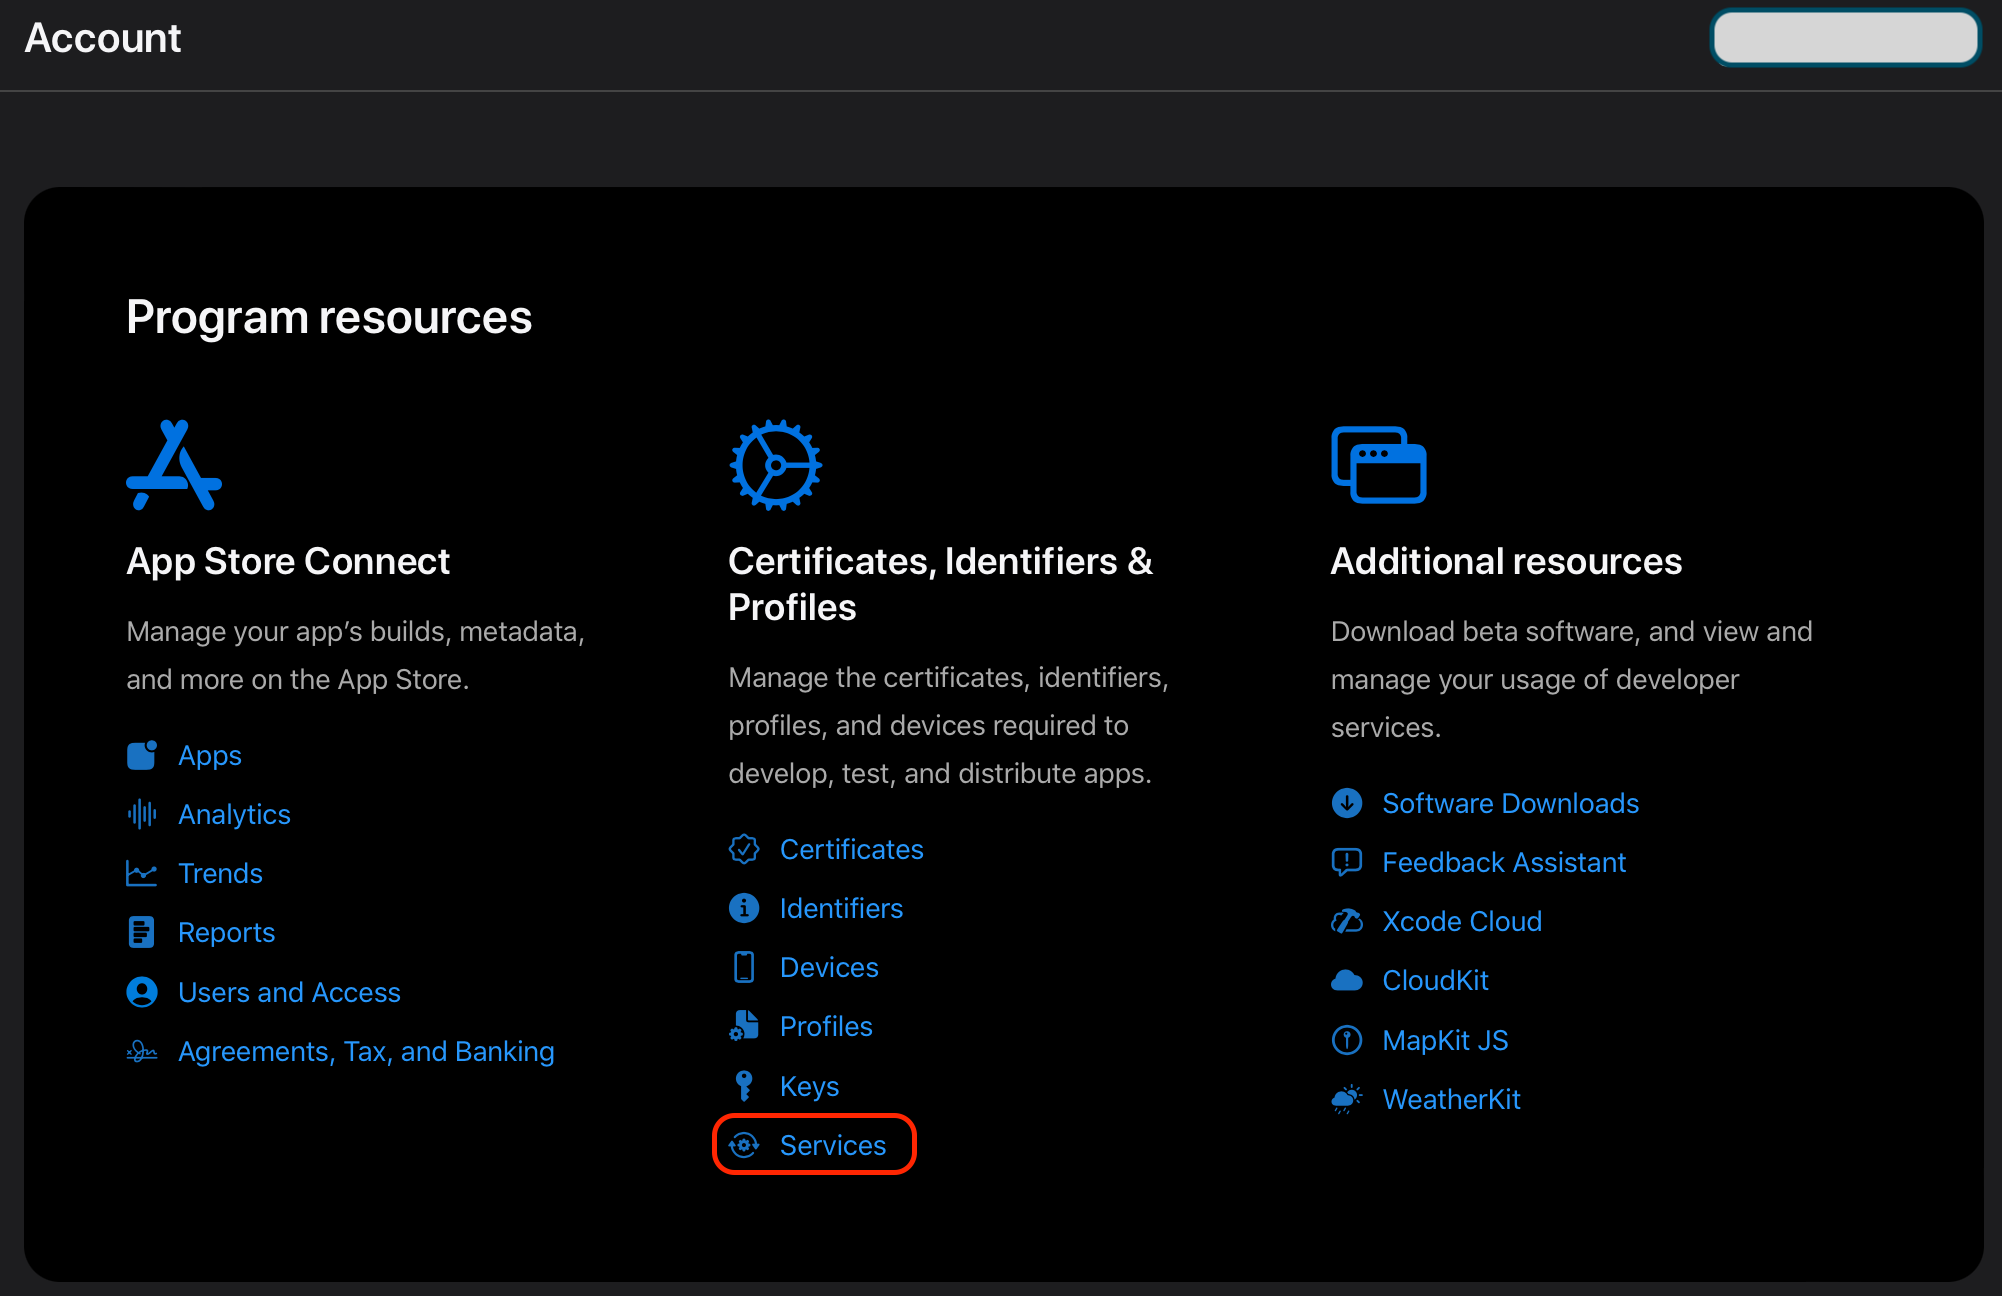Open the Apps link

[210, 755]
